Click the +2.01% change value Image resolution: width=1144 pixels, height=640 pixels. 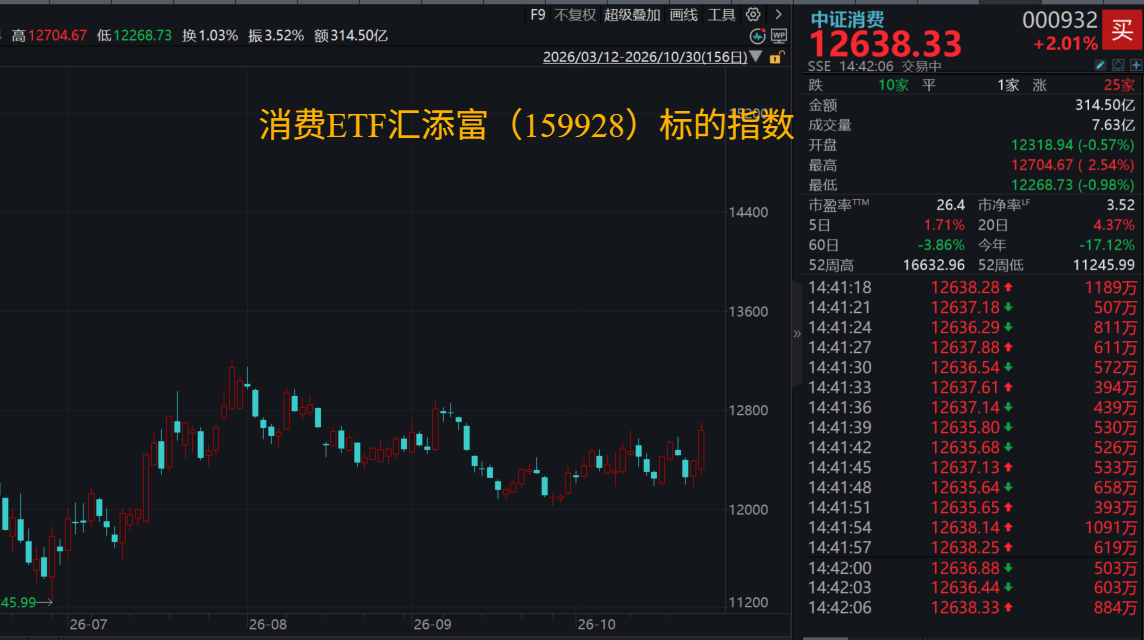click(1065, 44)
